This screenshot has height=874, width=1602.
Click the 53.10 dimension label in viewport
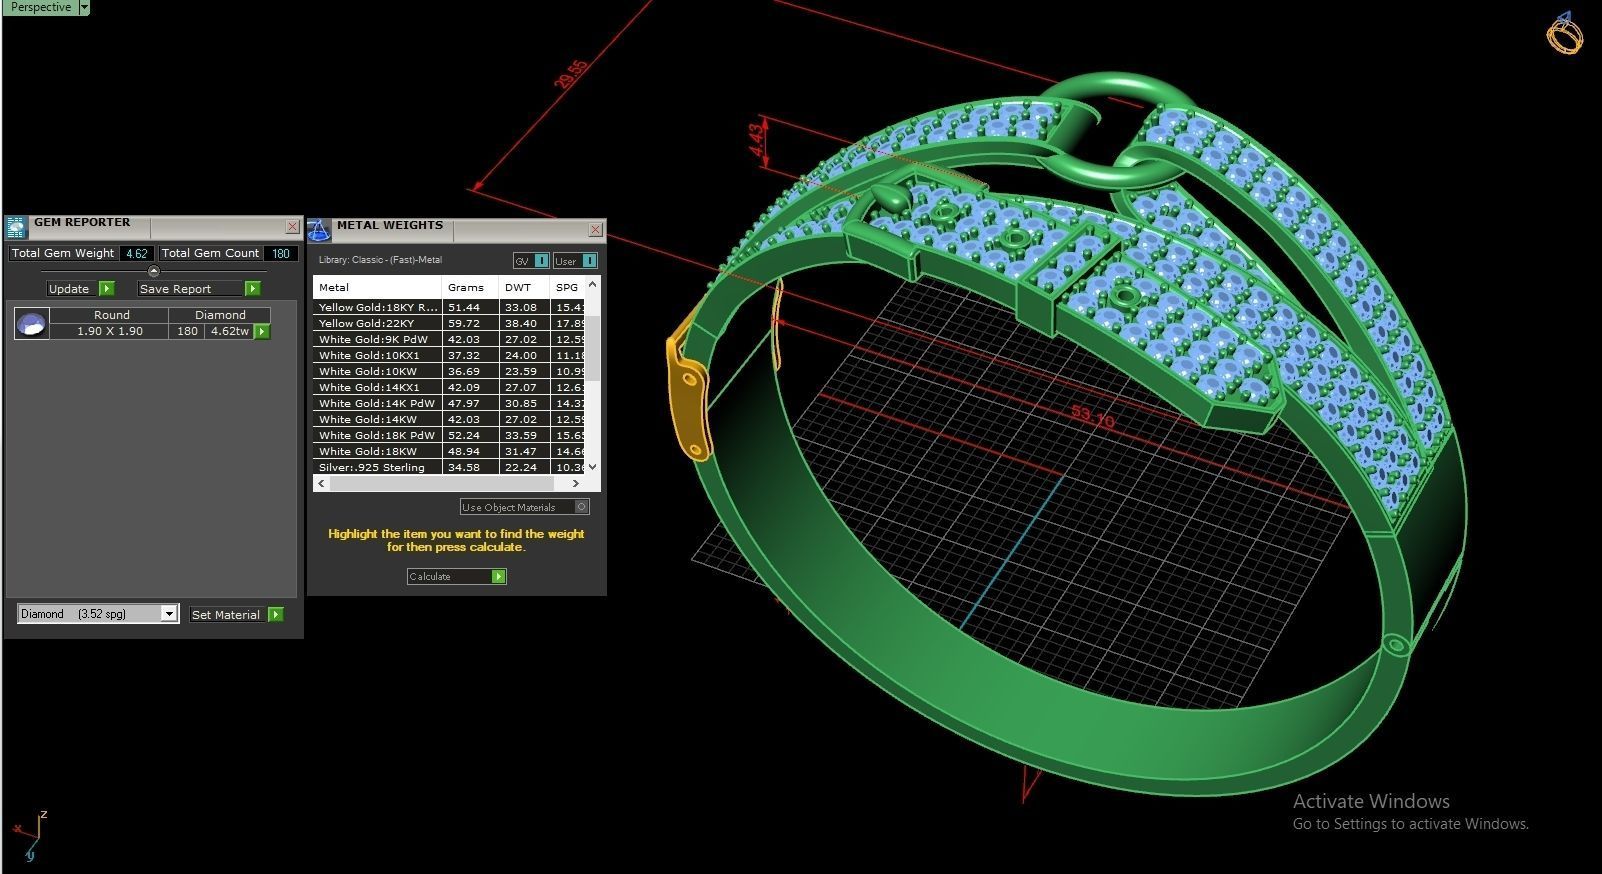(x=1092, y=417)
